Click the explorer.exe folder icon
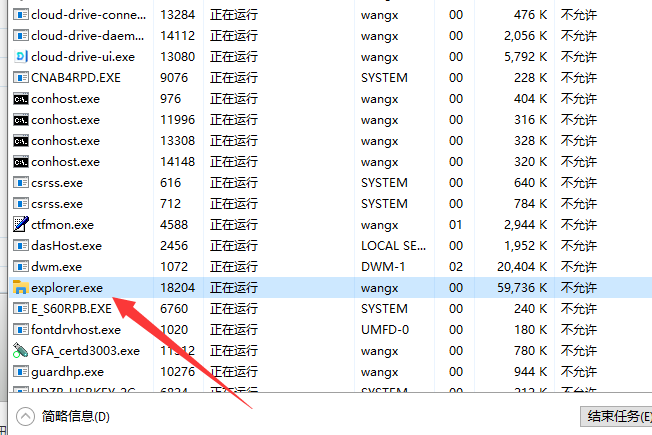The width and height of the screenshot is (652, 435). tap(20, 288)
